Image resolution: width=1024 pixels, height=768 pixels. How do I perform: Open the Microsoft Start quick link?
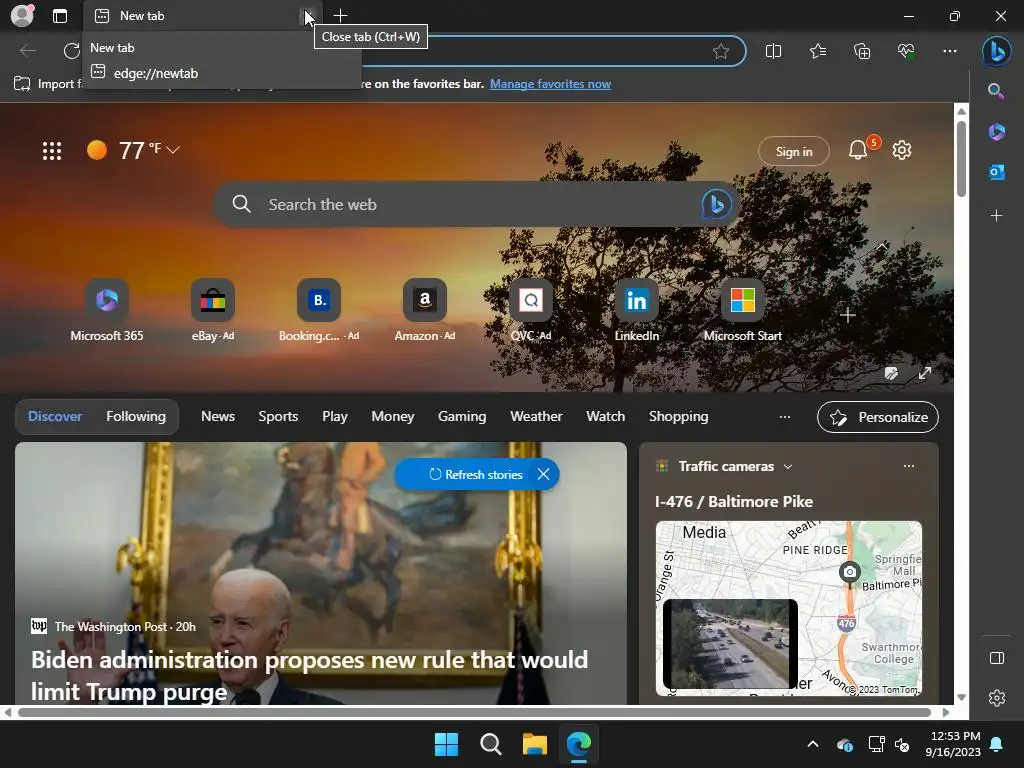(743, 311)
